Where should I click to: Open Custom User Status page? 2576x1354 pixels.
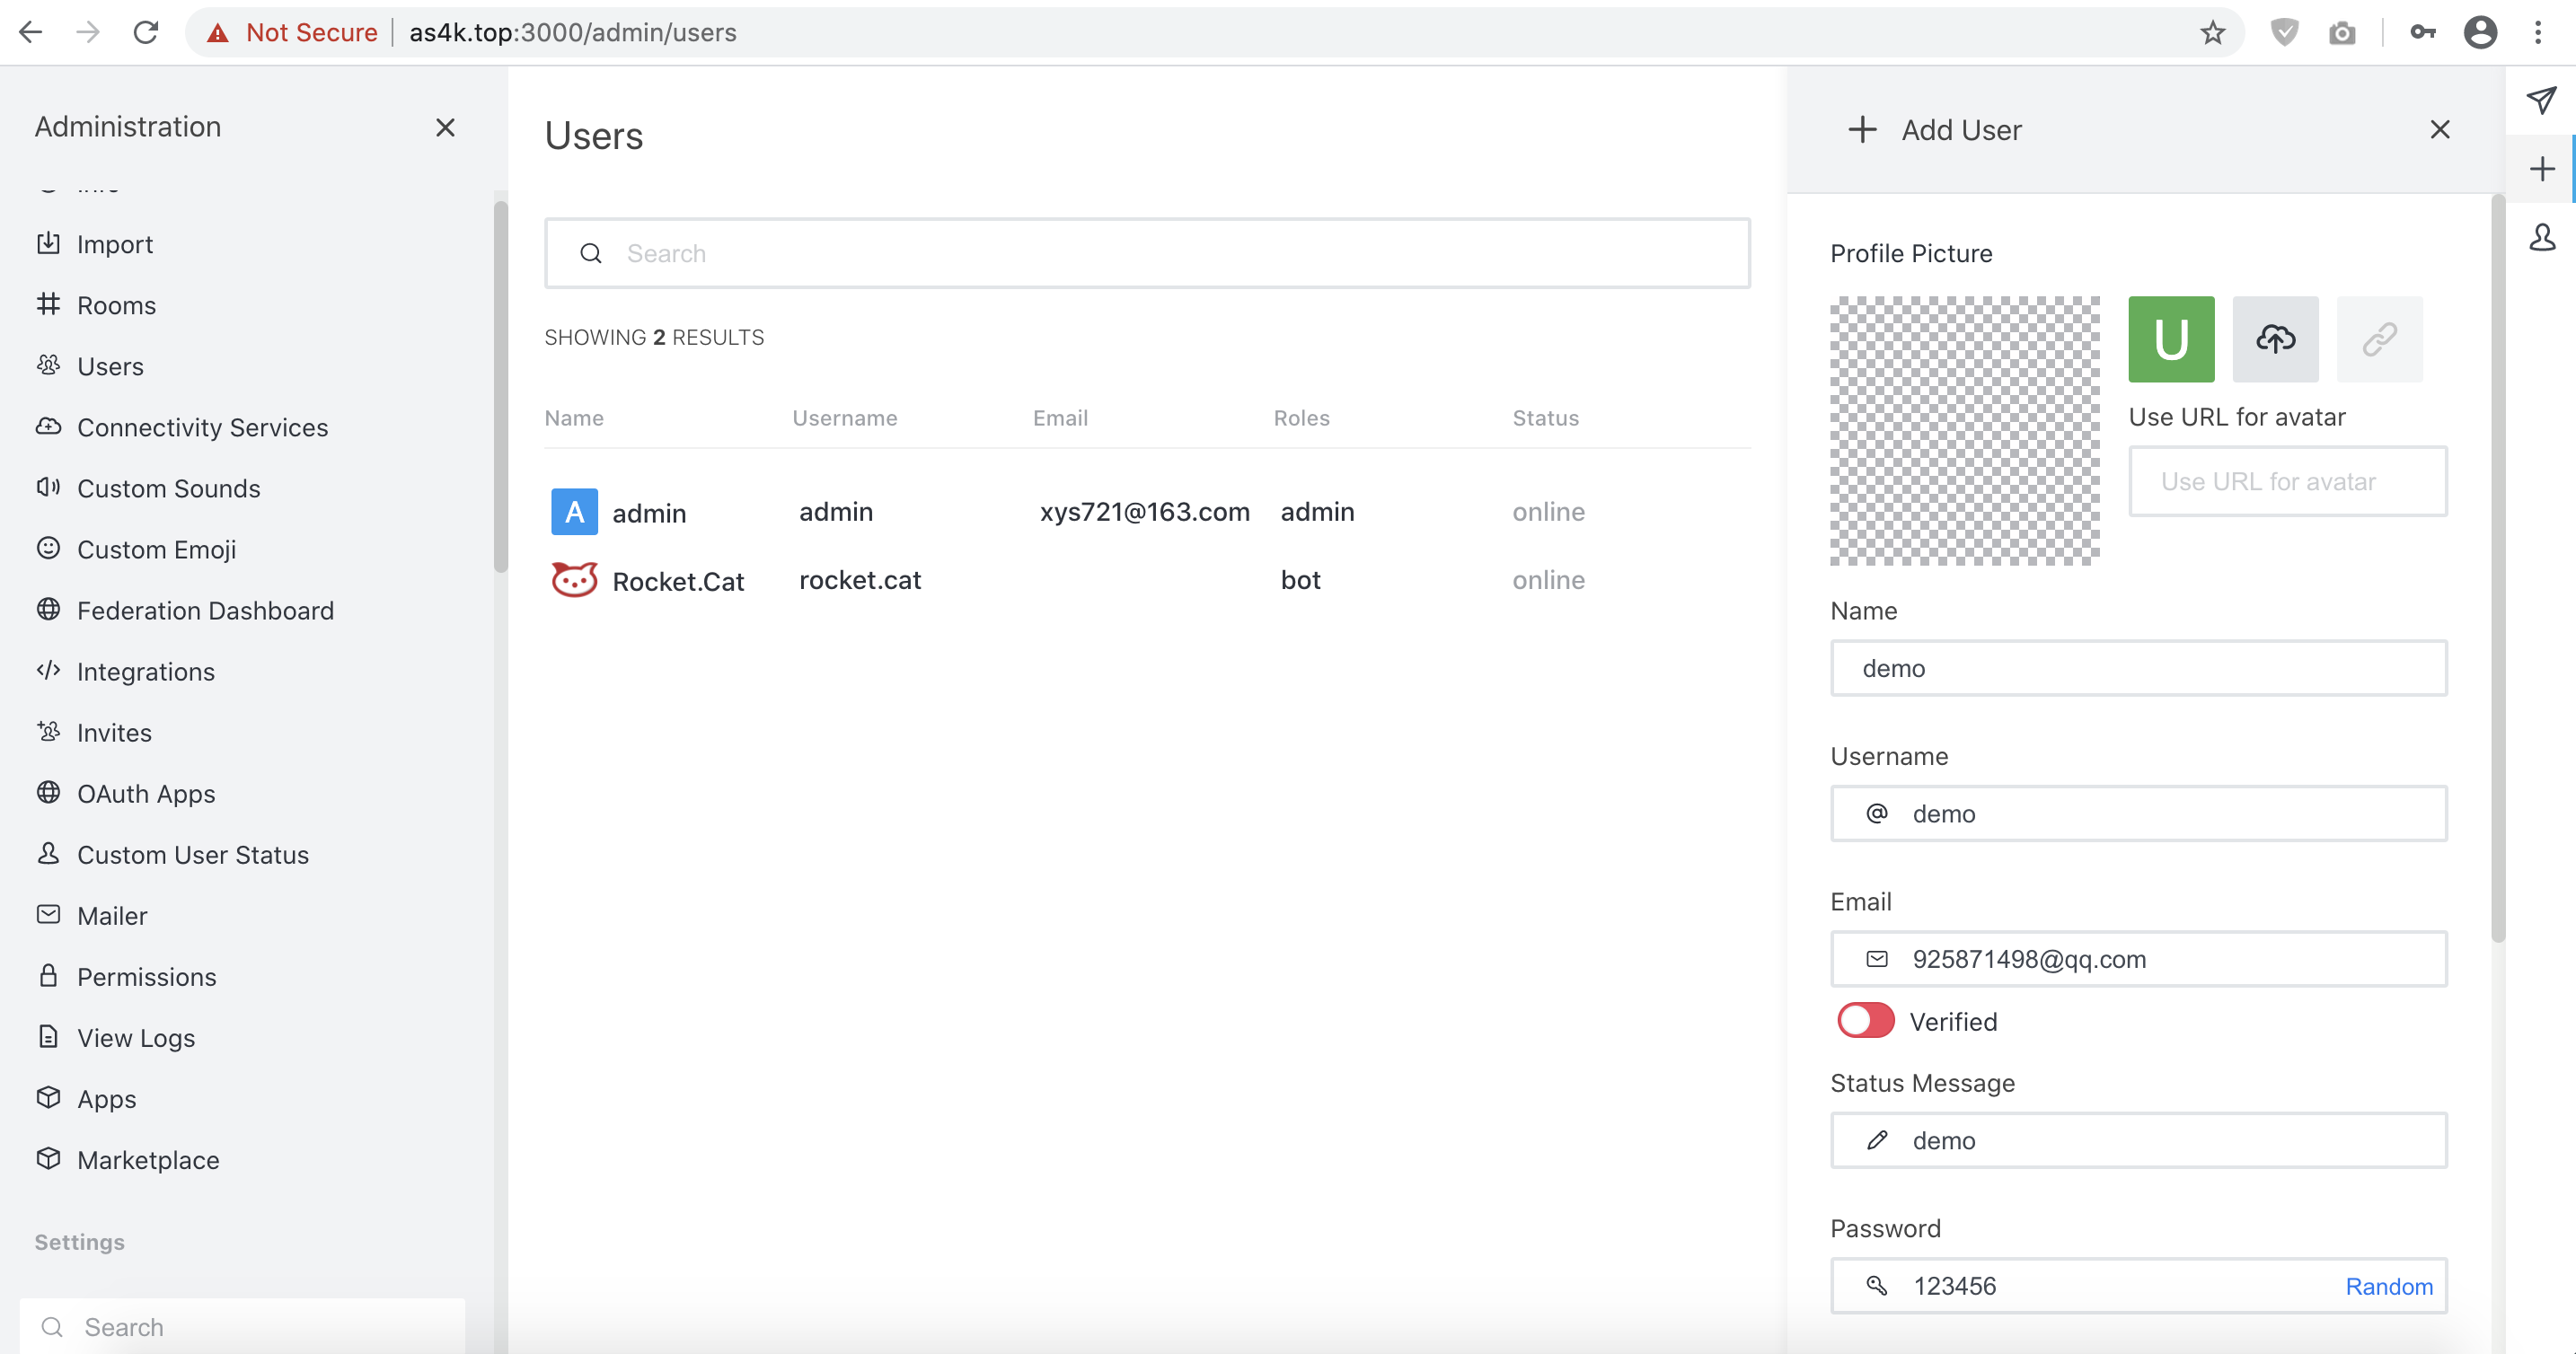click(x=173, y=854)
